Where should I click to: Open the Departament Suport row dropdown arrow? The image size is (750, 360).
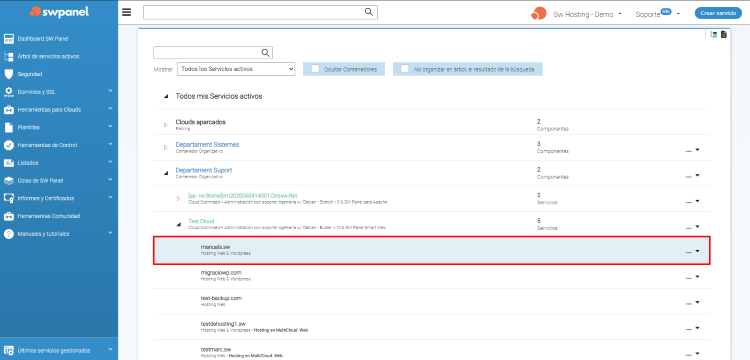[697, 175]
